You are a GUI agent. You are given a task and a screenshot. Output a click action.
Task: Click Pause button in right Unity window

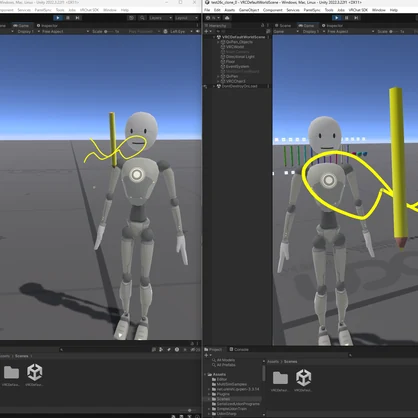tap(346, 18)
